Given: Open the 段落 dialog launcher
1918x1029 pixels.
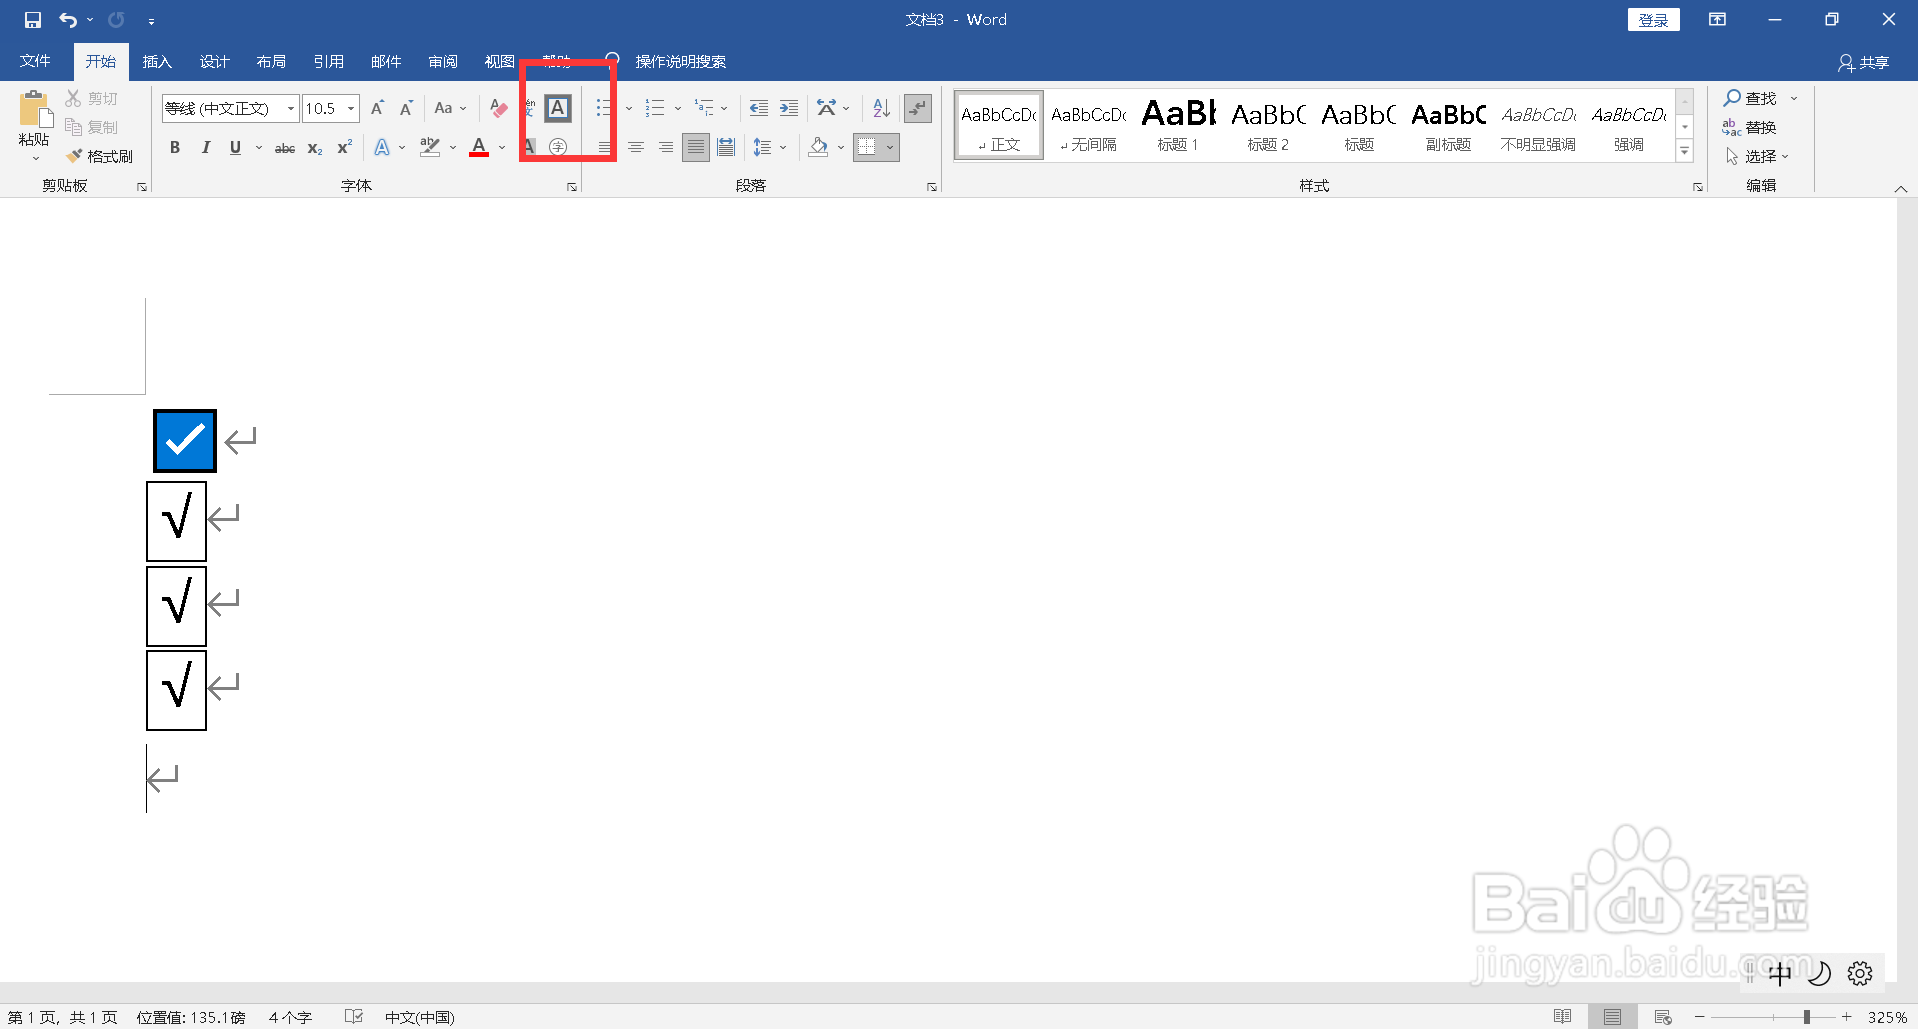Looking at the screenshot, I should pyautogui.click(x=932, y=187).
